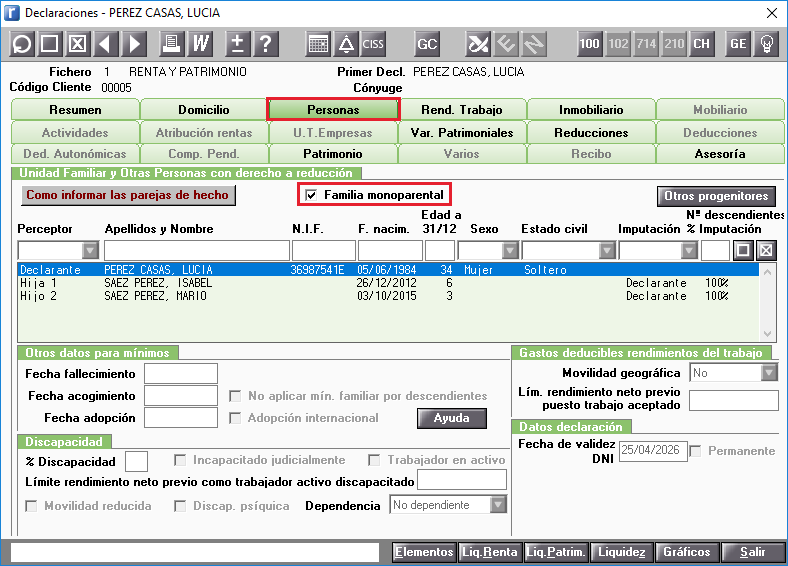Viewport: 788px width, 566px height.
Task: Click the Gráficos button
Action: coord(687,552)
